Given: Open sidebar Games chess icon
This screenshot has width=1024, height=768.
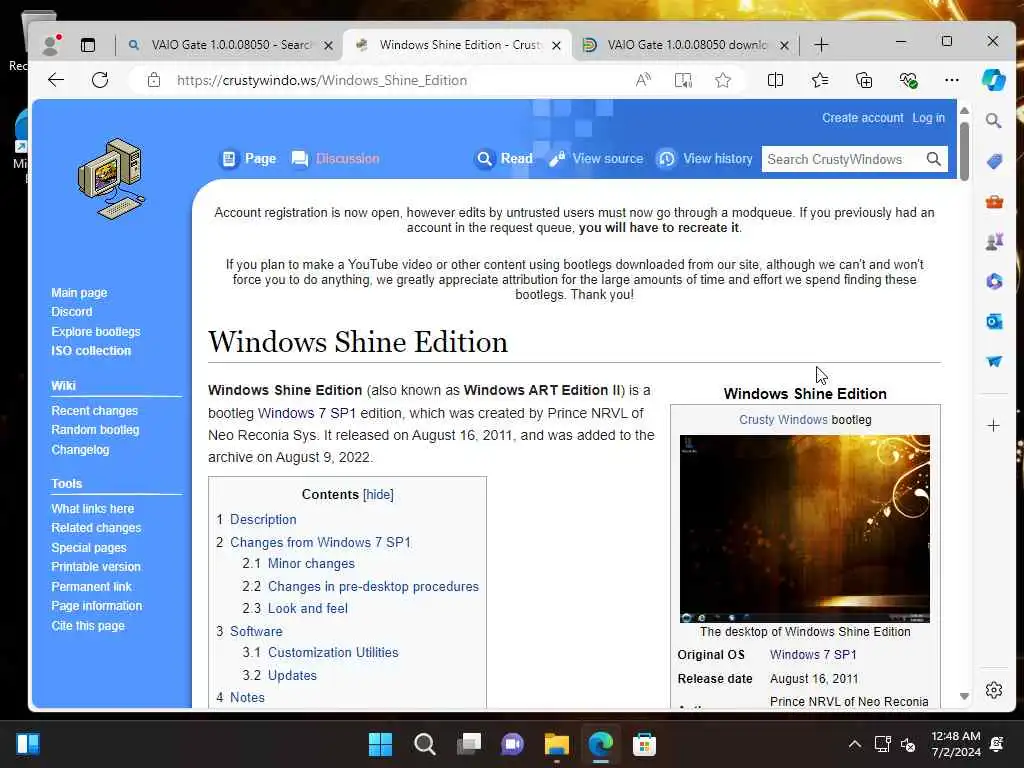Looking at the screenshot, I should [x=994, y=242].
